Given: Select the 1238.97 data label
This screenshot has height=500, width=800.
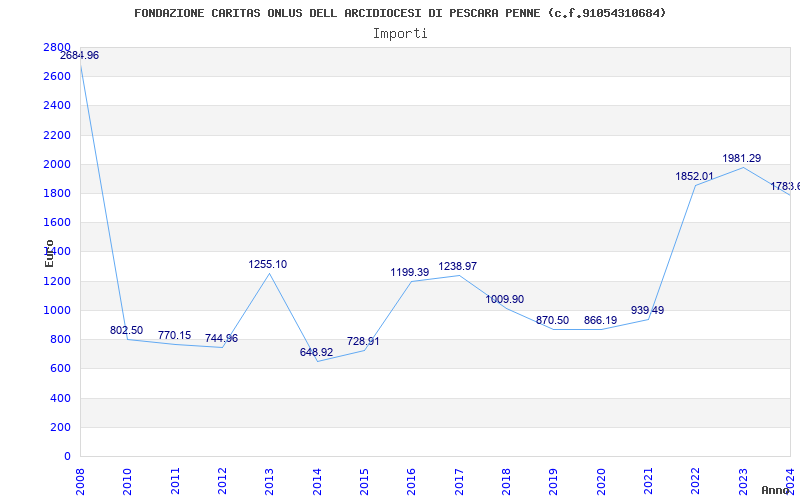Looking at the screenshot, I should (458, 267).
